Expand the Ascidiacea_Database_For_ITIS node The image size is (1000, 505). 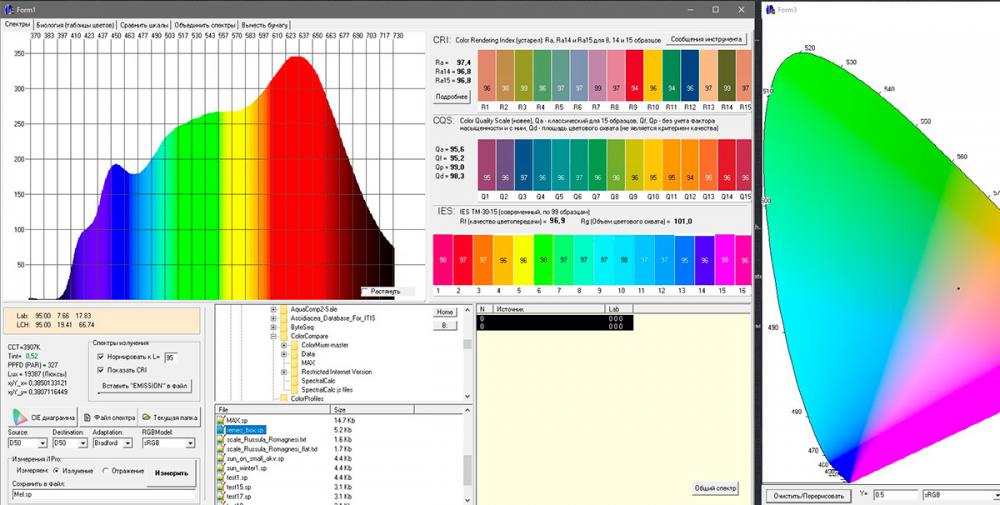[274, 318]
